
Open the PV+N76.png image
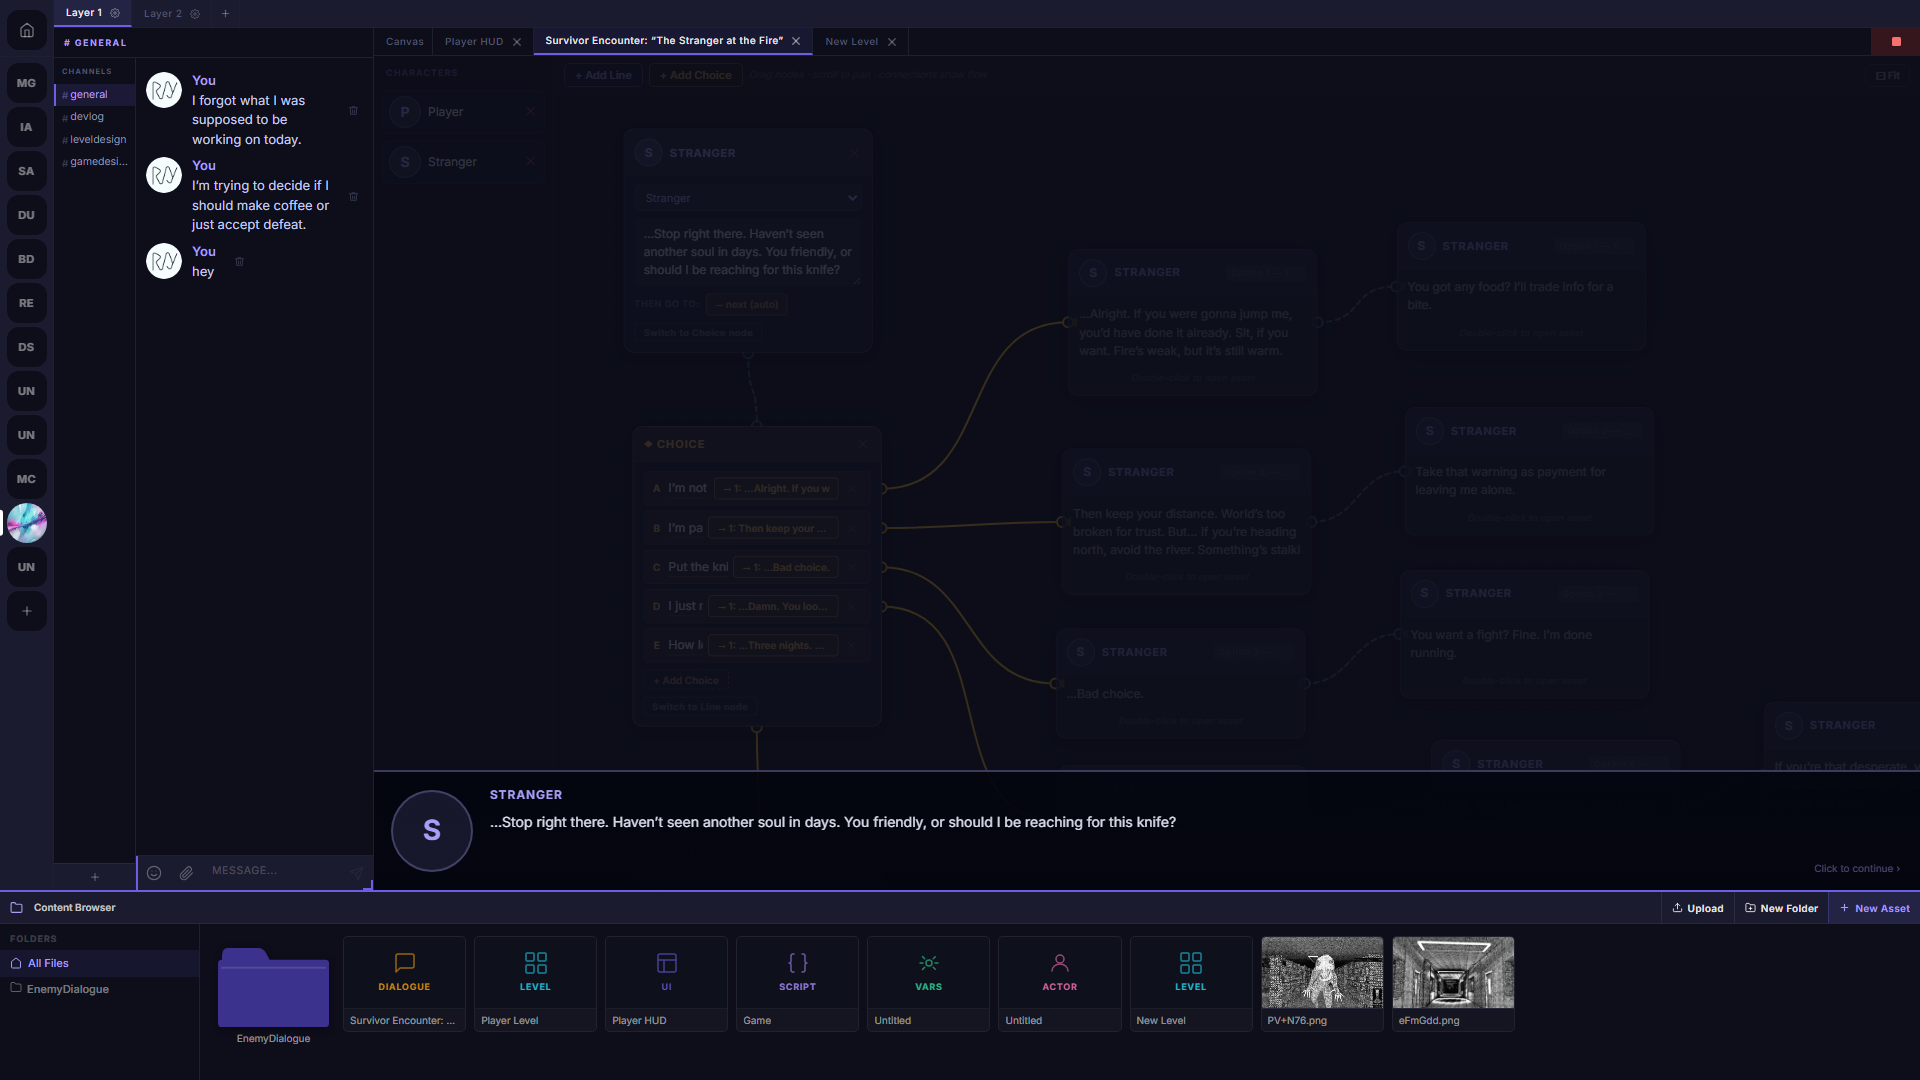1322,984
